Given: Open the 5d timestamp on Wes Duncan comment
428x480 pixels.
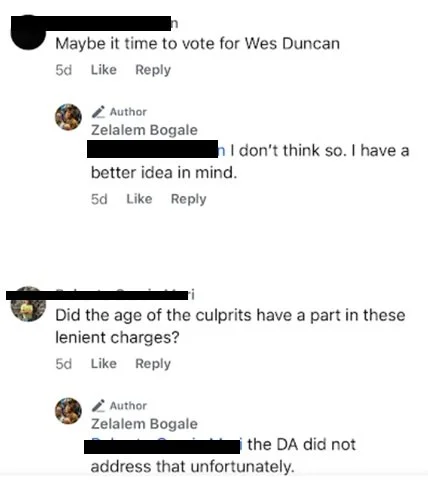Looking at the screenshot, I should point(63,70).
